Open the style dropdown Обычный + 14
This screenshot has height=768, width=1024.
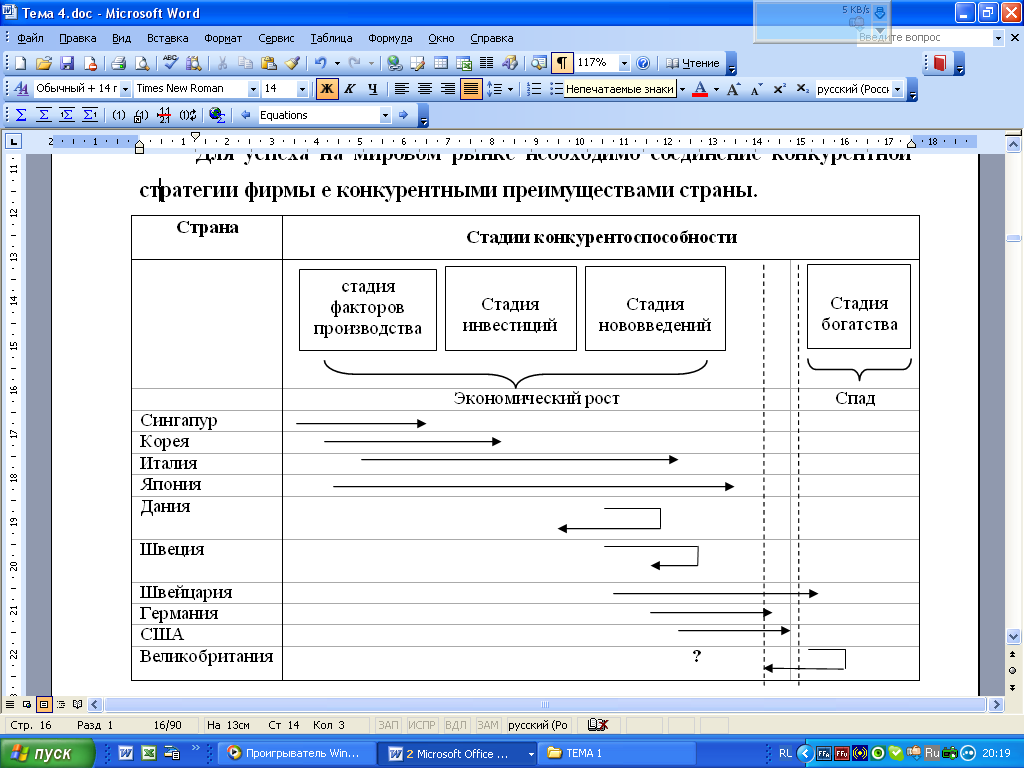click(125, 89)
